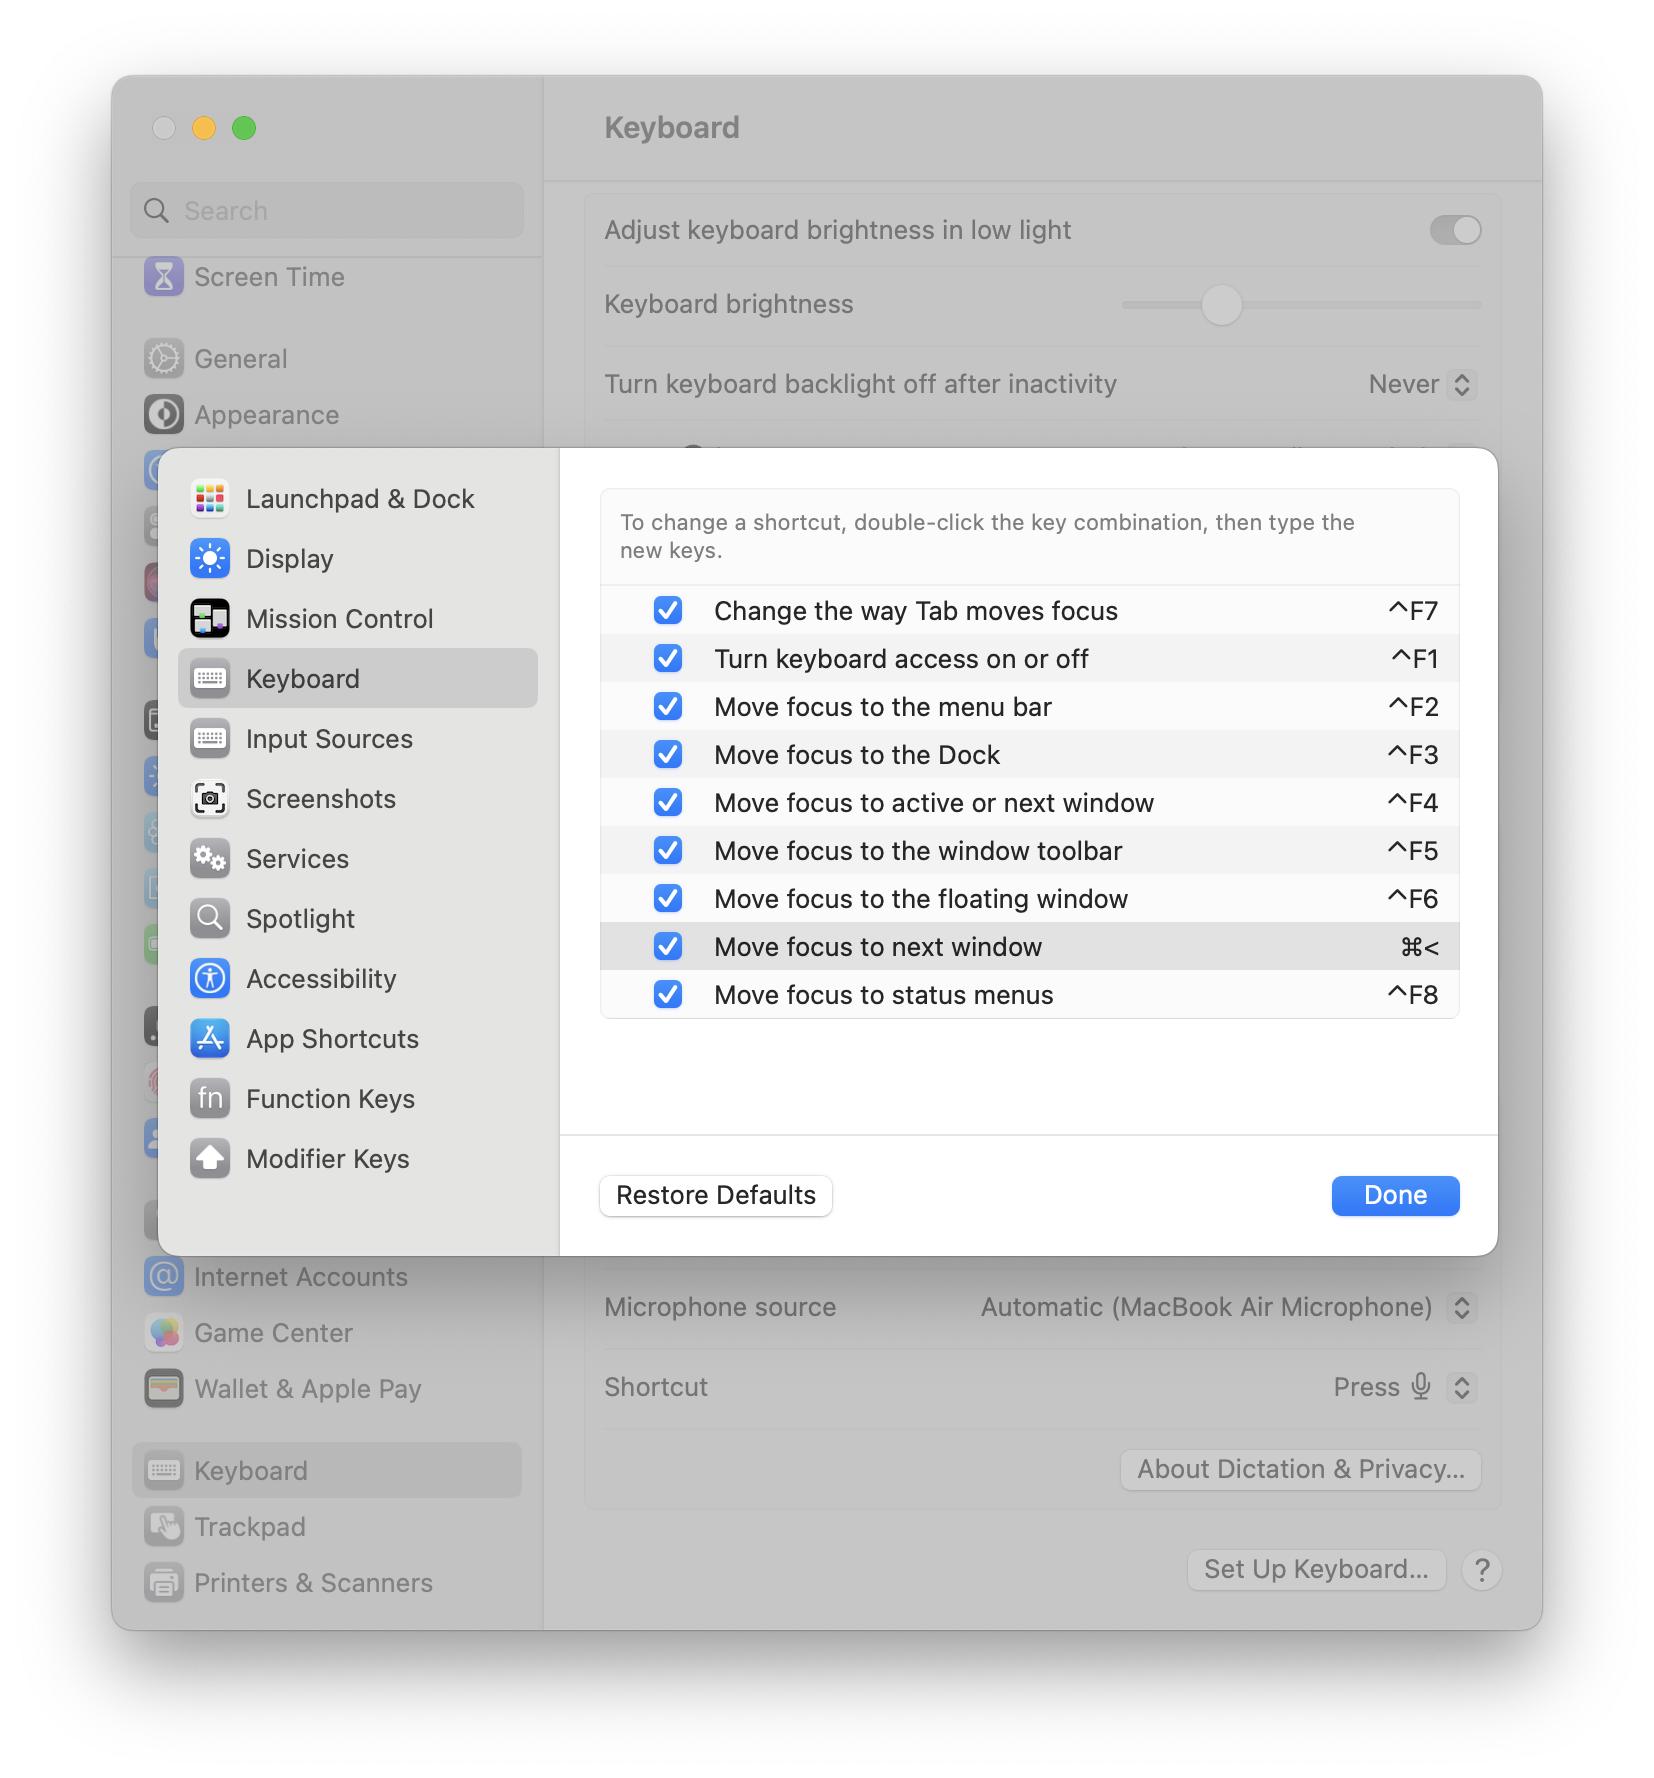The image size is (1654, 1778).
Task: Click the Mission Control icon
Action: pos(210,618)
